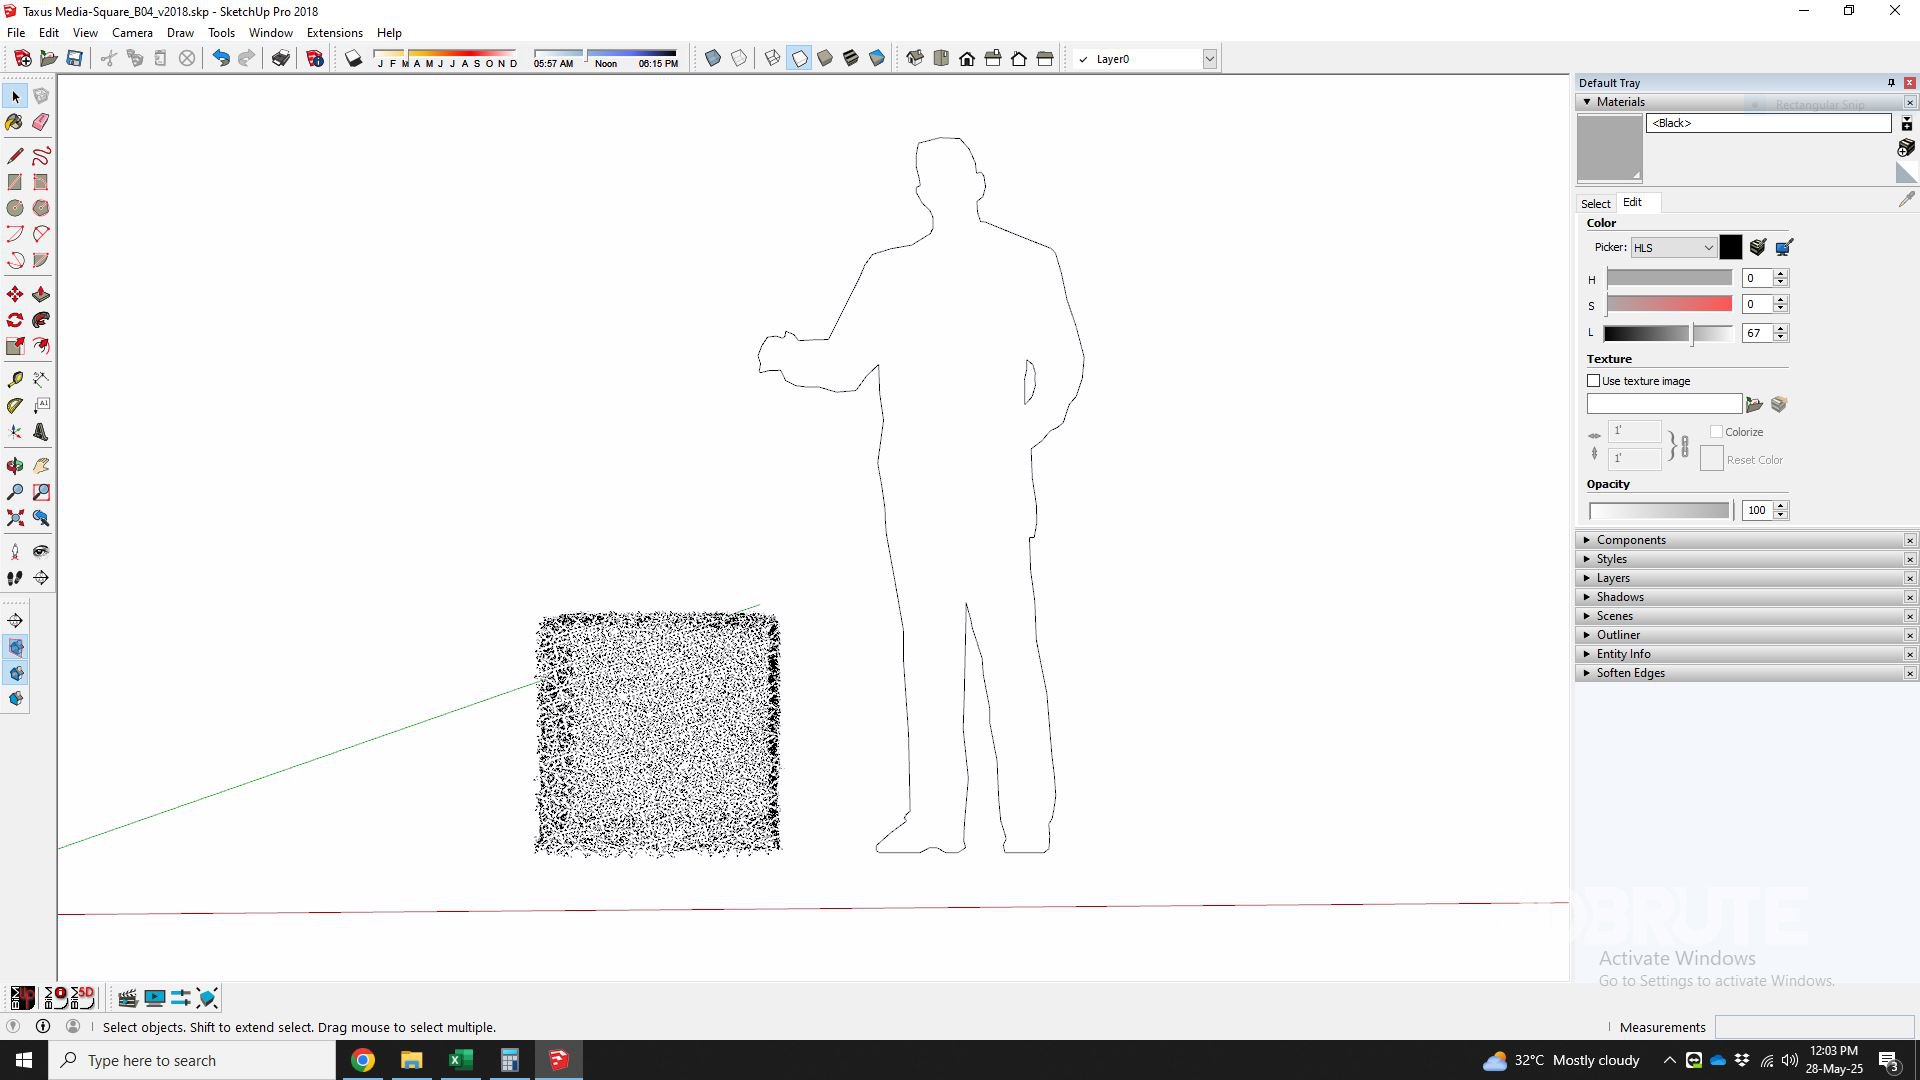Toggle the Colorize checkbox
The image size is (1920, 1080).
[1716, 432]
